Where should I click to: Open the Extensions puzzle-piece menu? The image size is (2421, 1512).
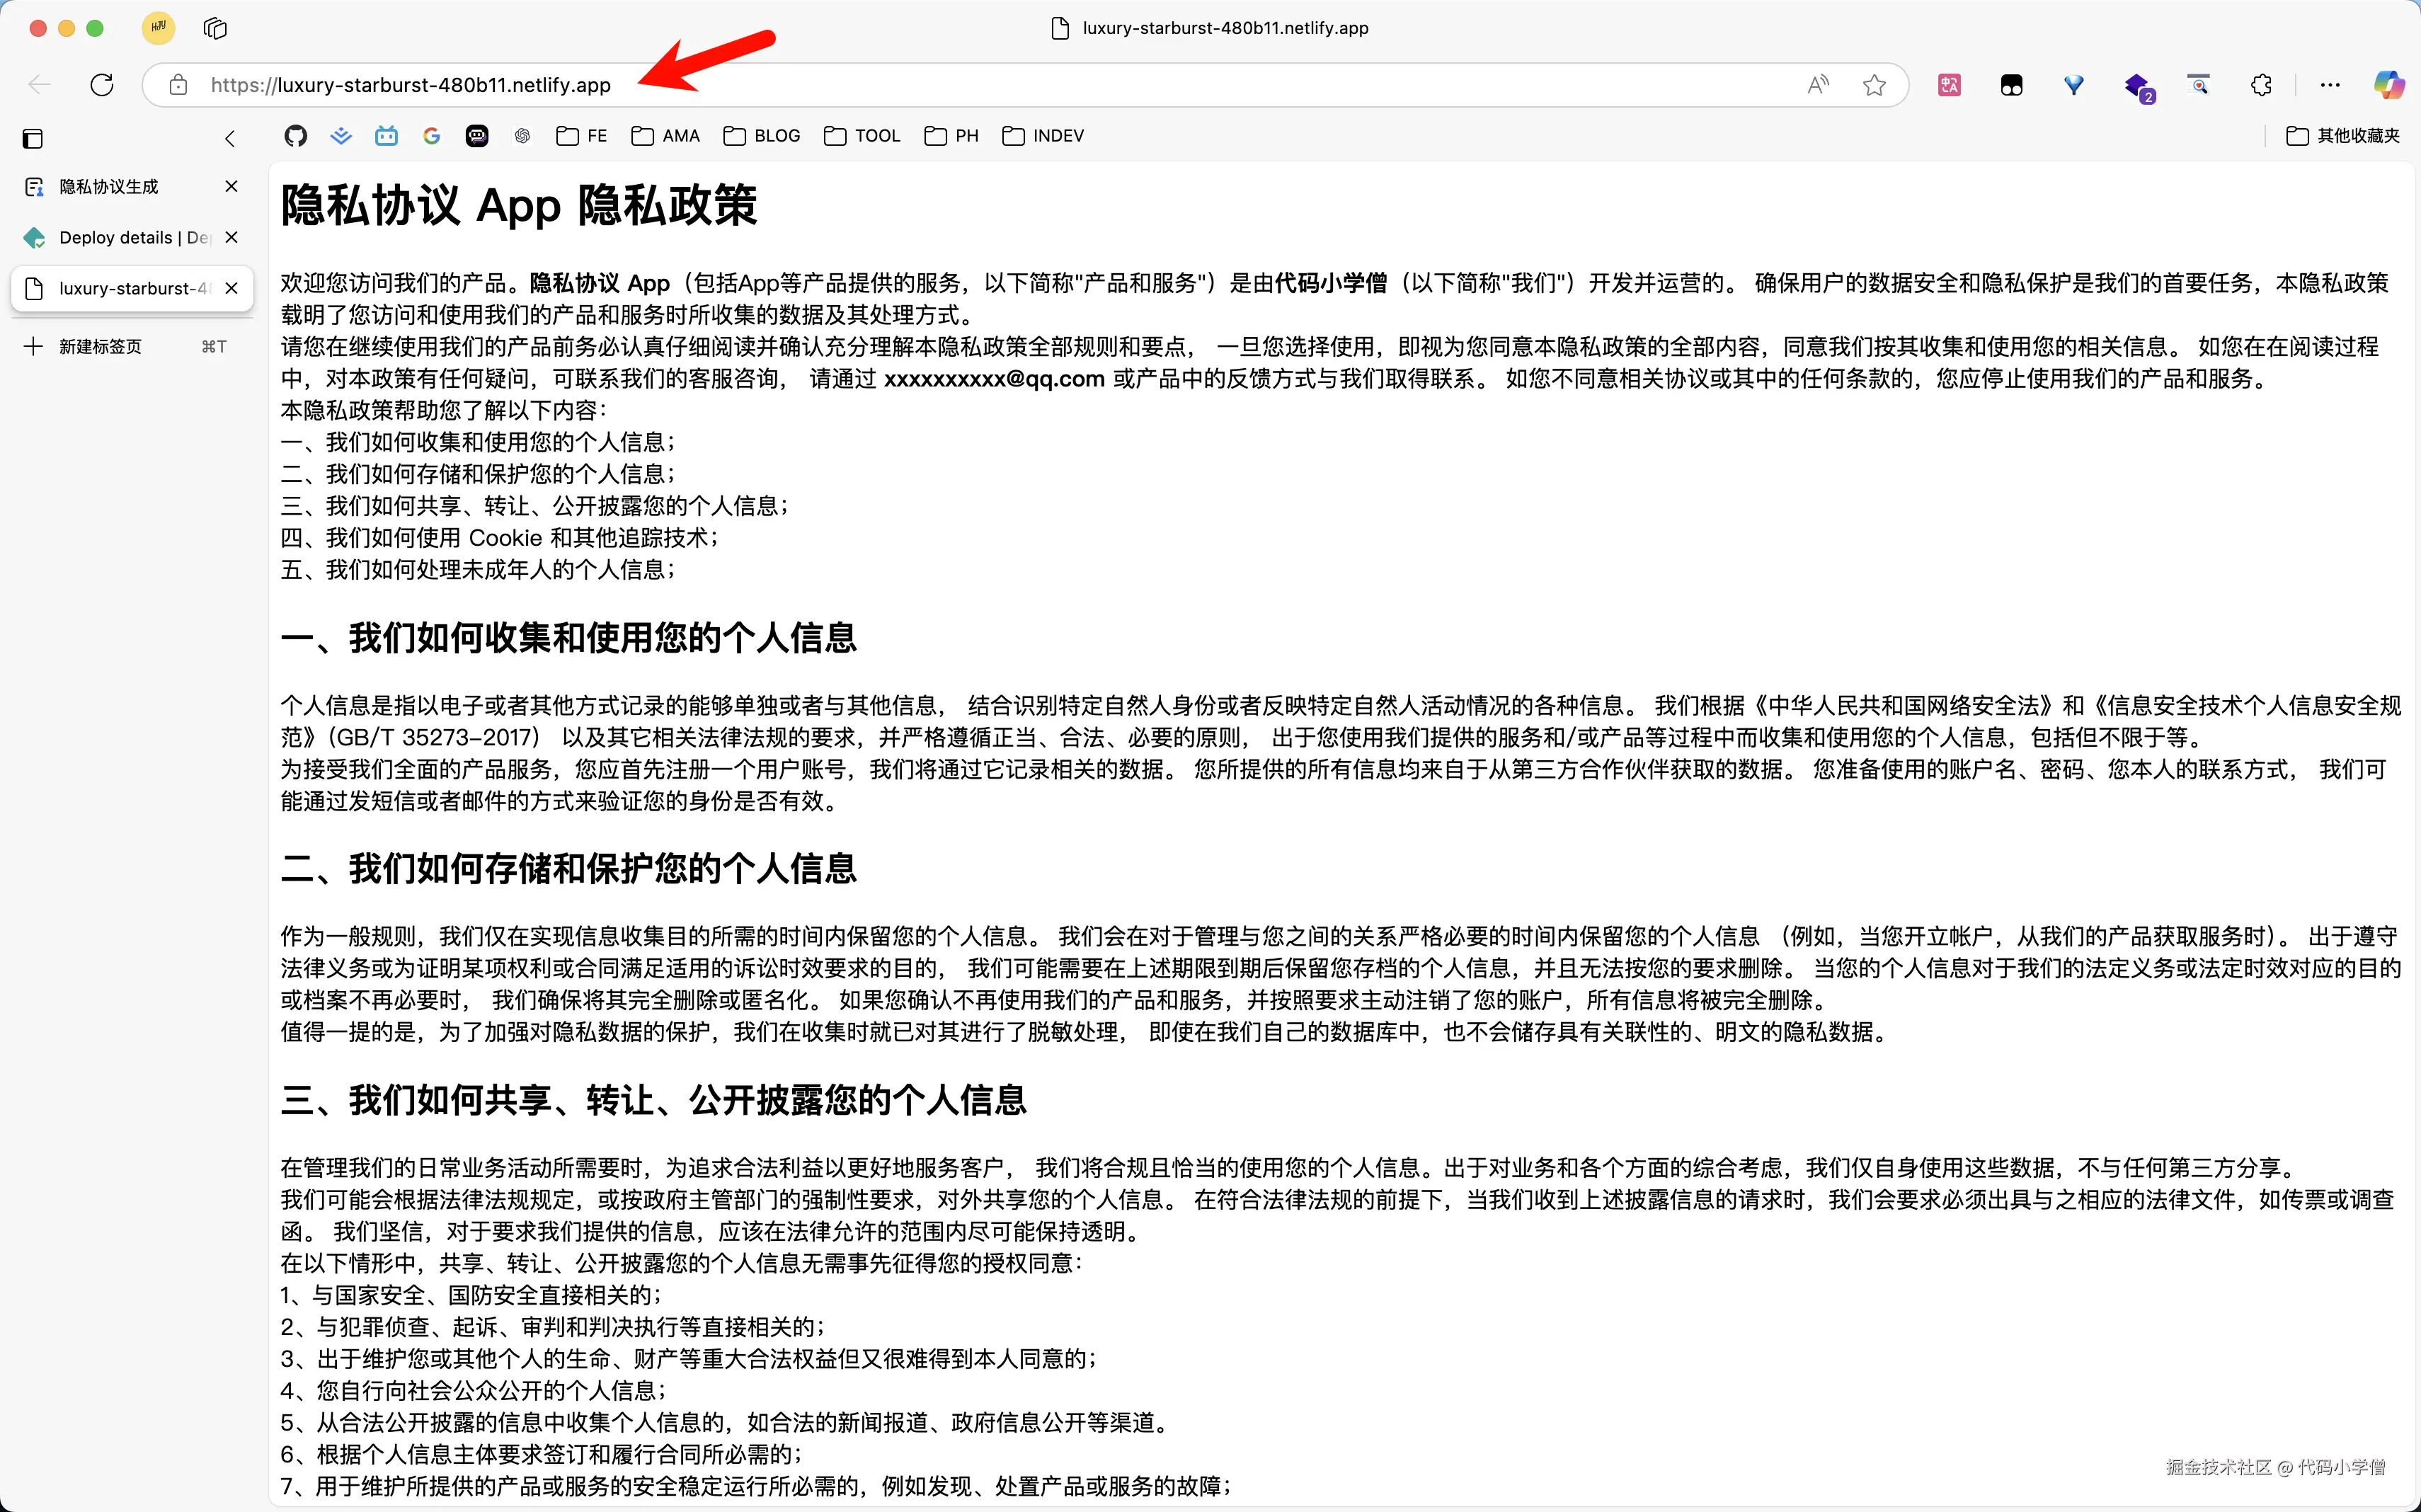point(2261,85)
